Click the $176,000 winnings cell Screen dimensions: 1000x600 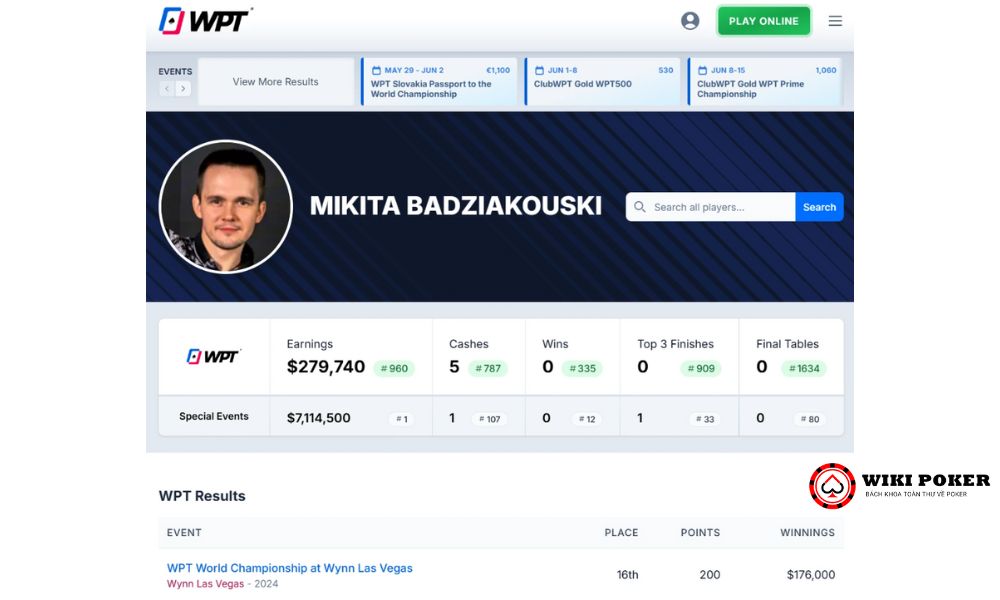[811, 574]
